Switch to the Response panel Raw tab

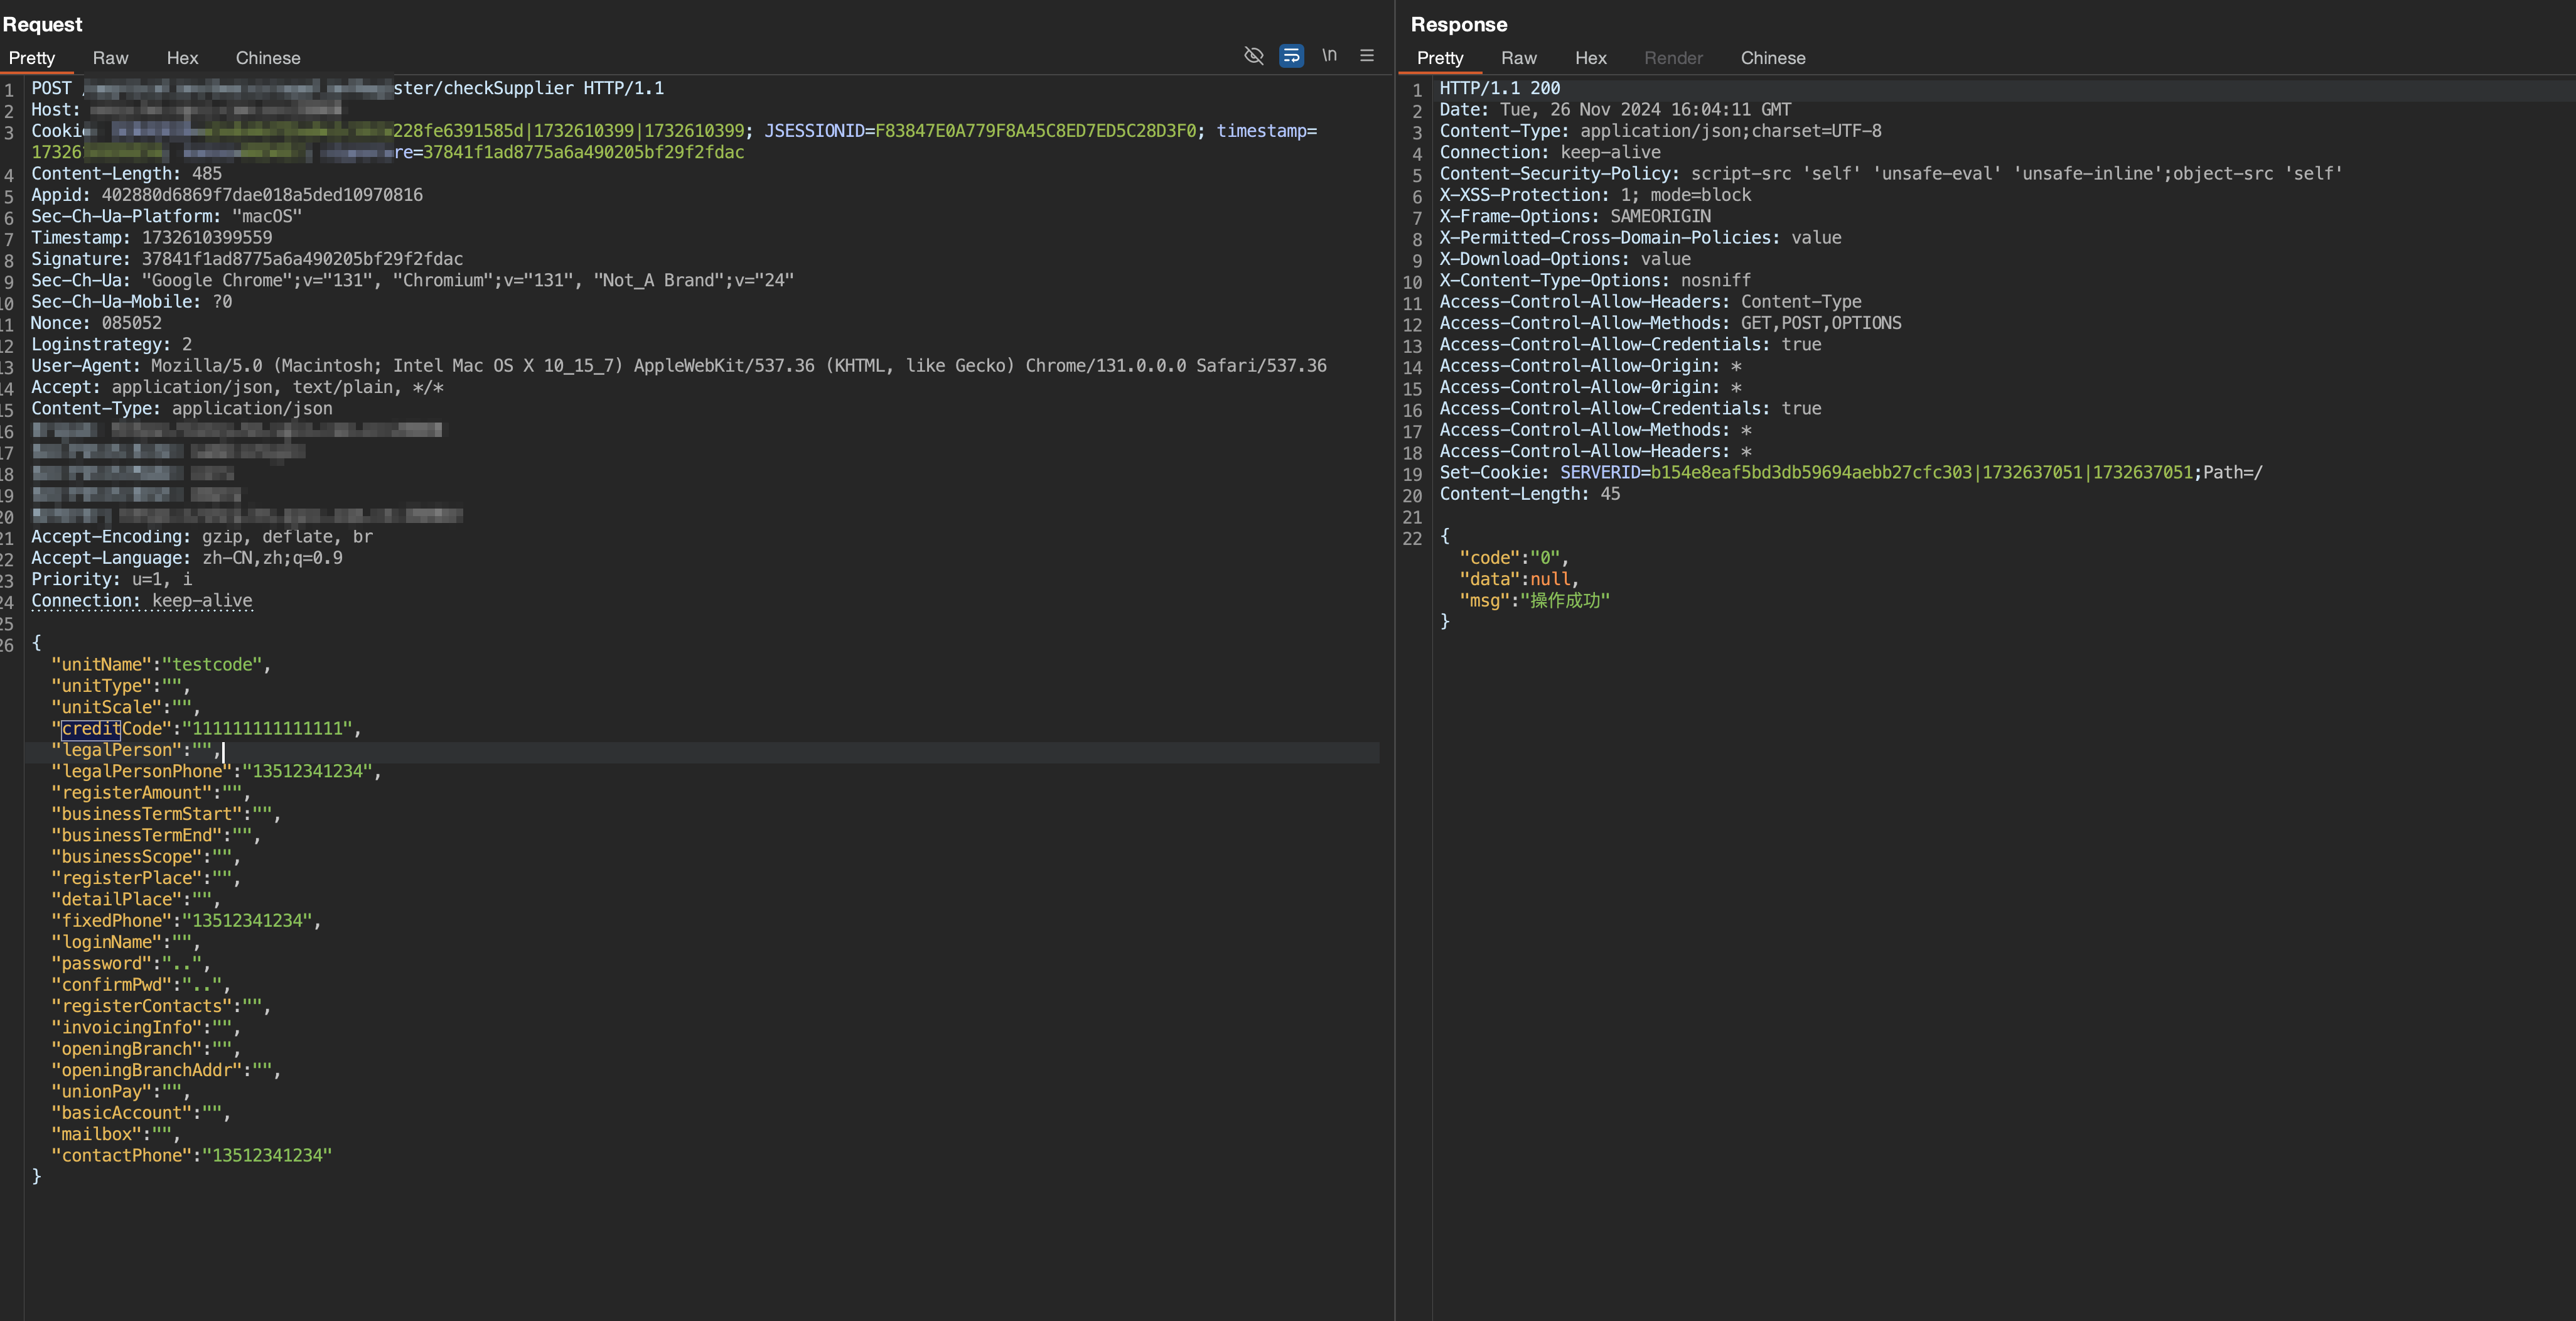[x=1519, y=58]
